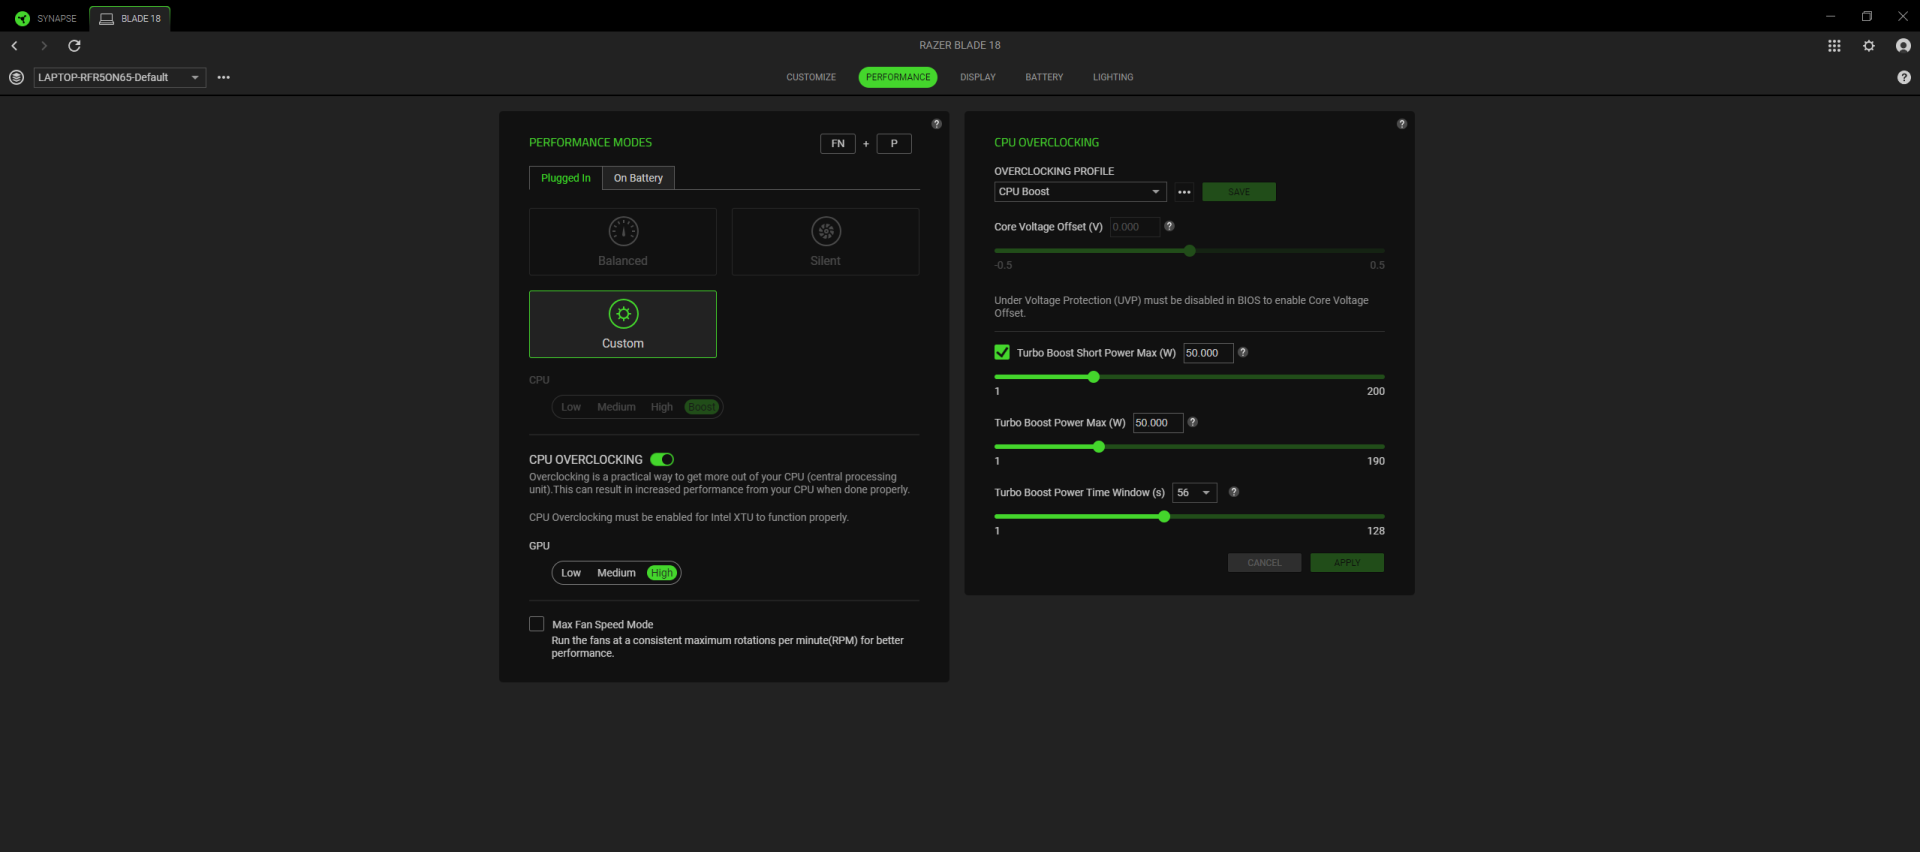Click Turbo Boost Power Time Window slider handle

(x=1164, y=517)
